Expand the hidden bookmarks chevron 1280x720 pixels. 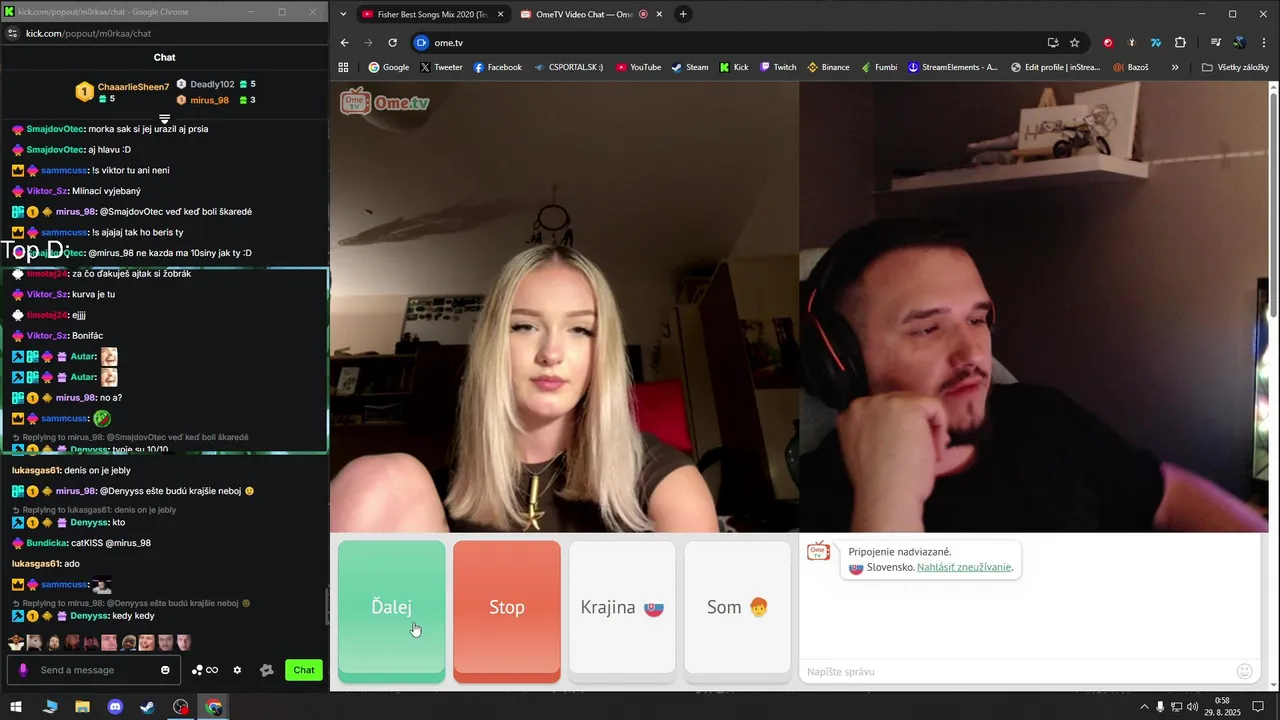coord(1175,67)
